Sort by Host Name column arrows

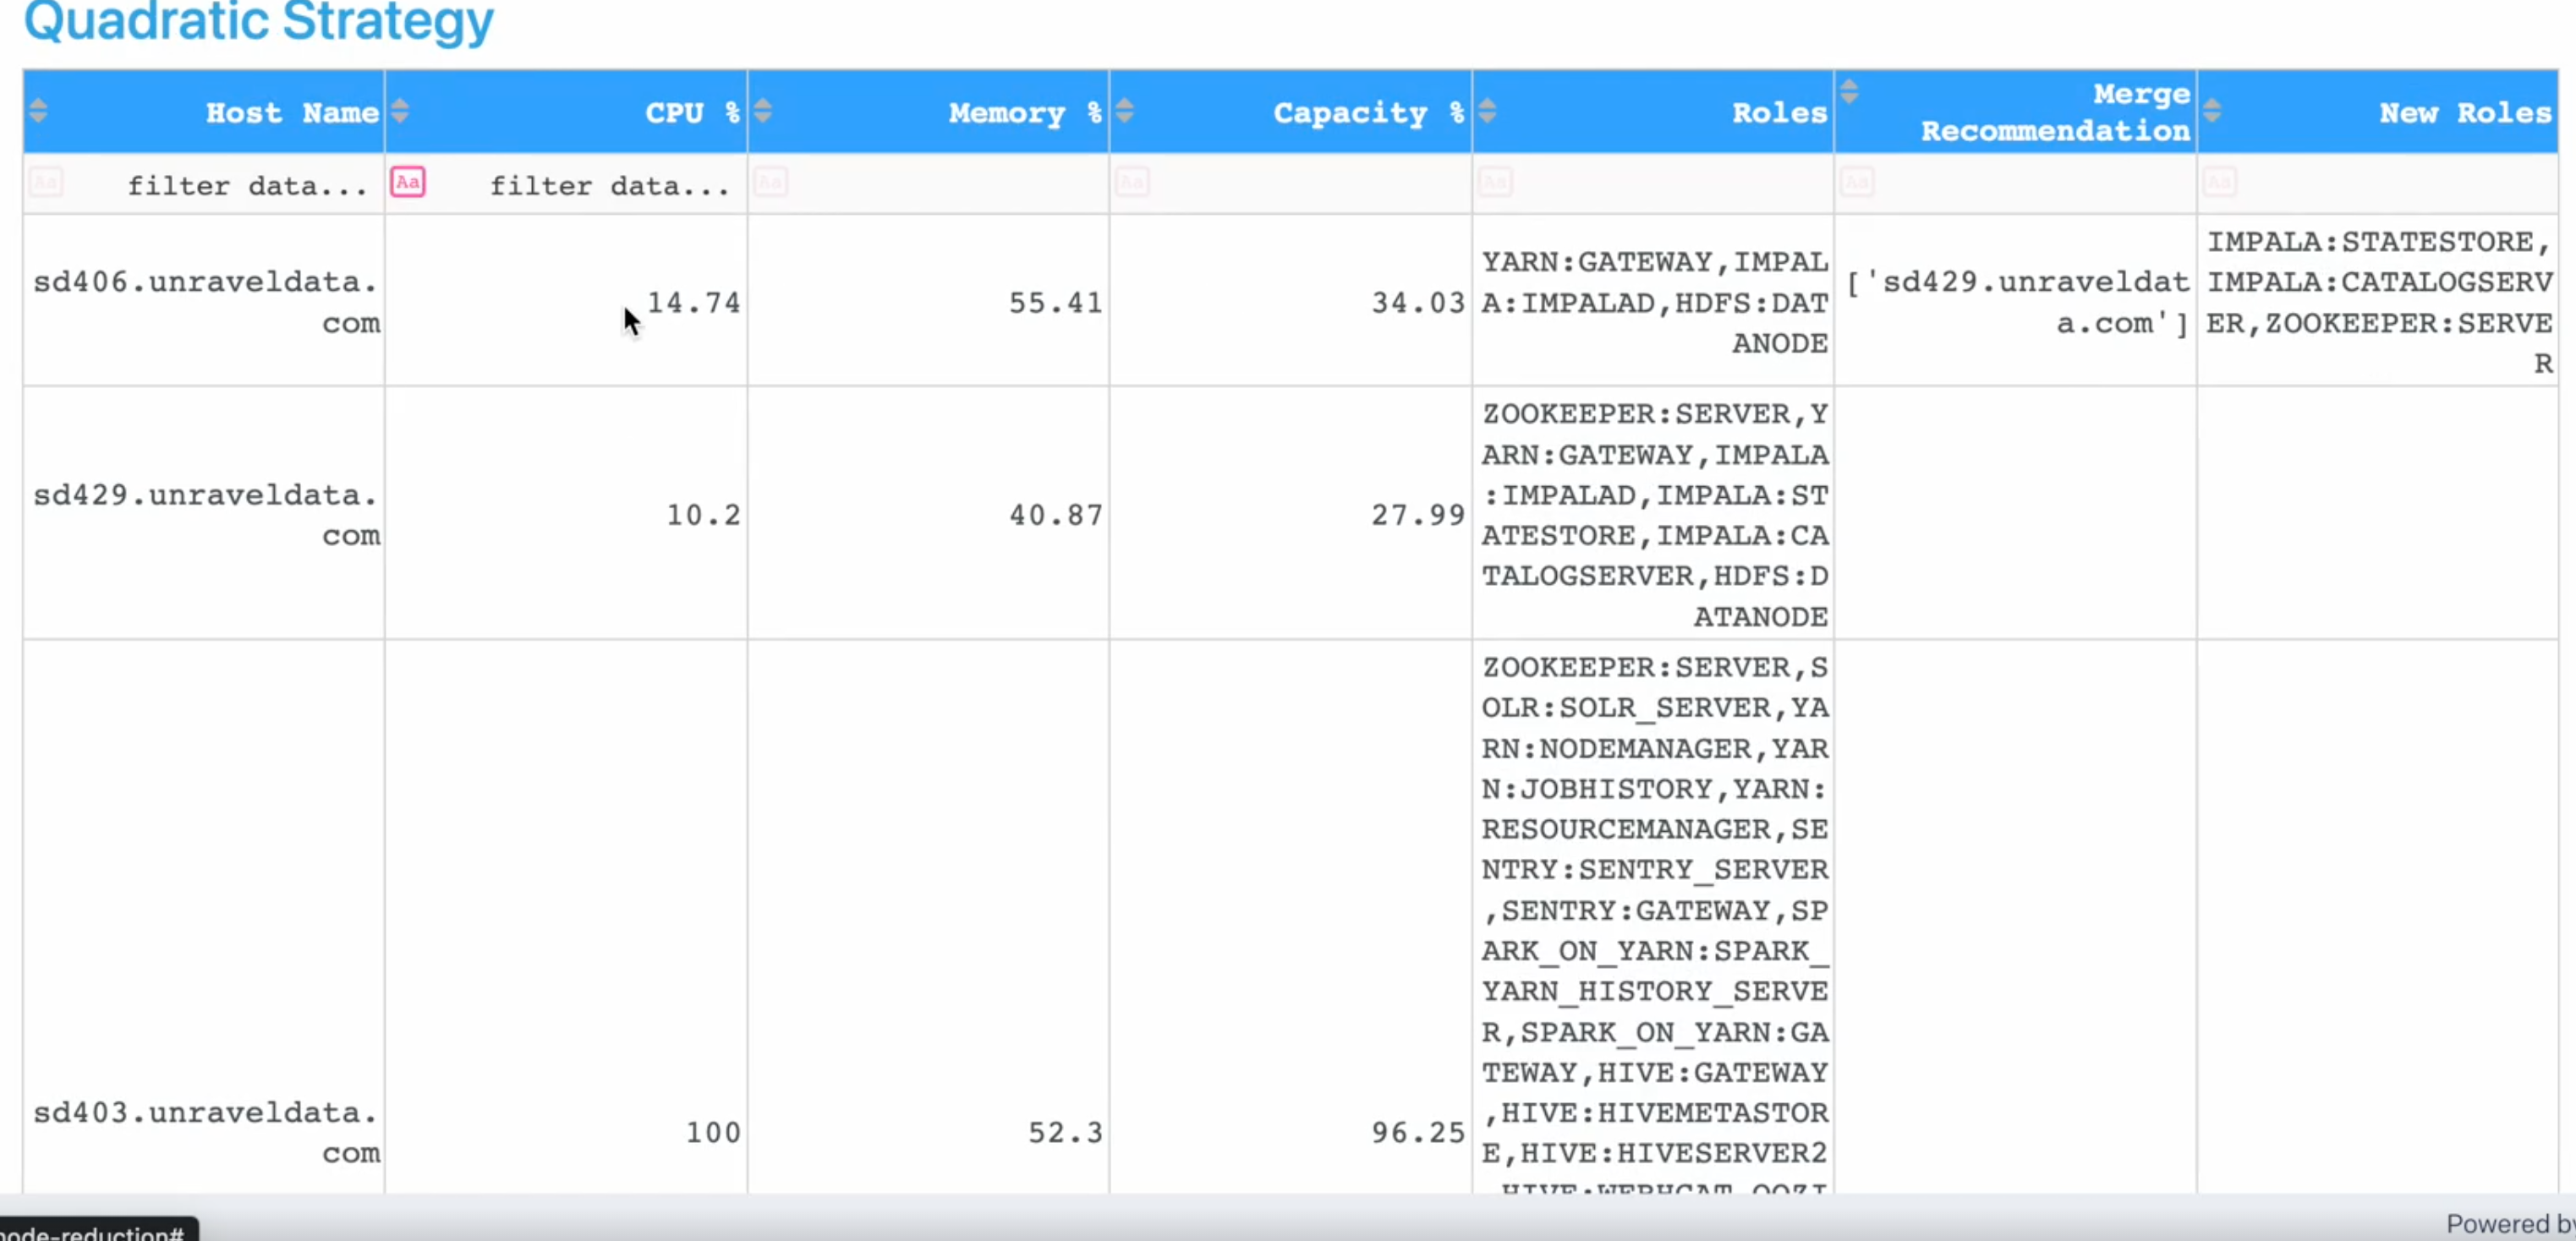tap(38, 111)
